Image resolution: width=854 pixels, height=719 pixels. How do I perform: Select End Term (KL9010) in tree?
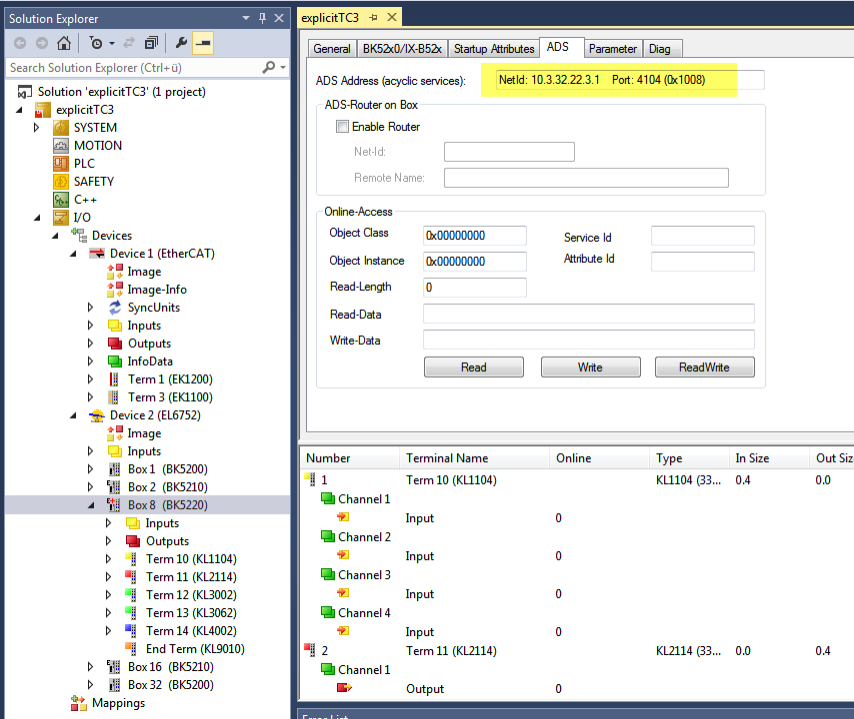coord(195,649)
